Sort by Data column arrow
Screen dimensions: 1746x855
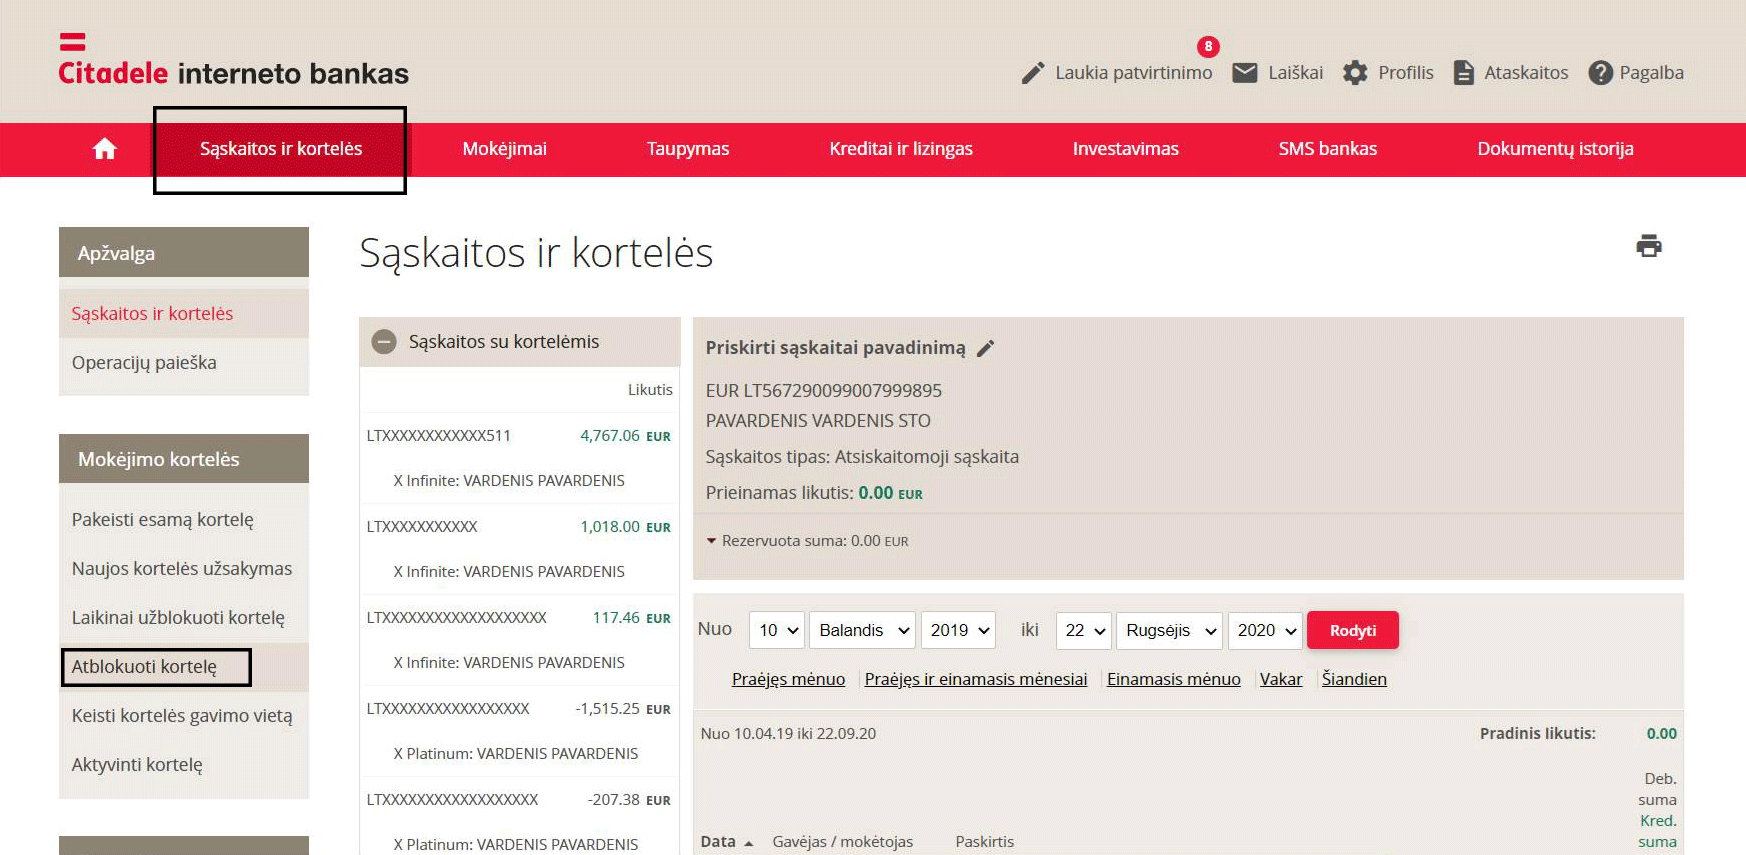coord(749,843)
